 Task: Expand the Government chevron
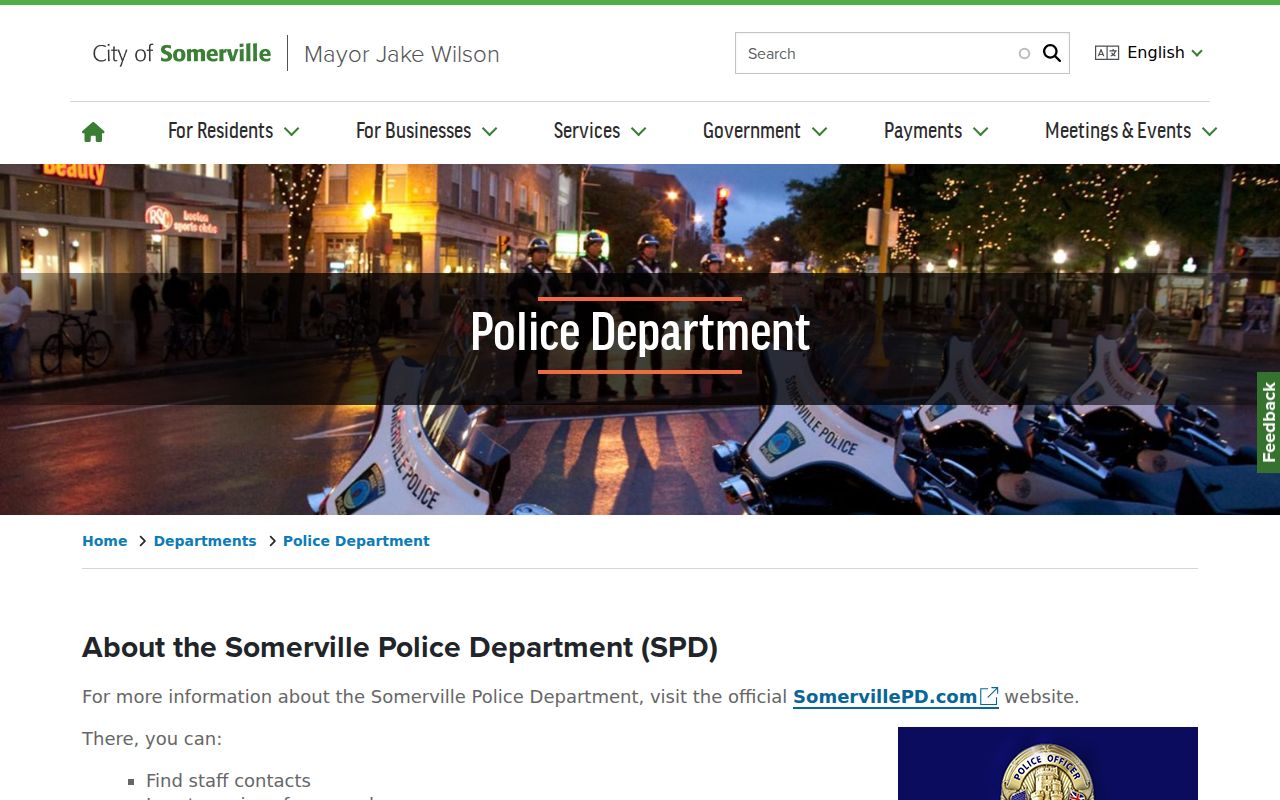coord(819,131)
